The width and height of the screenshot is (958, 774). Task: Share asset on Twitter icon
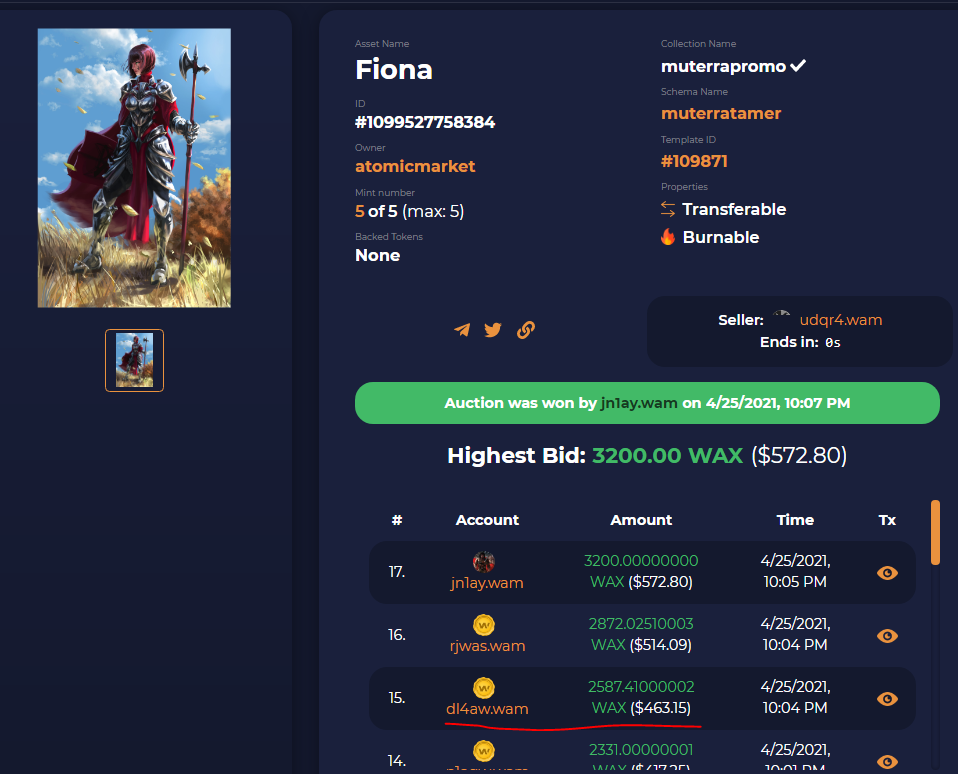493,330
